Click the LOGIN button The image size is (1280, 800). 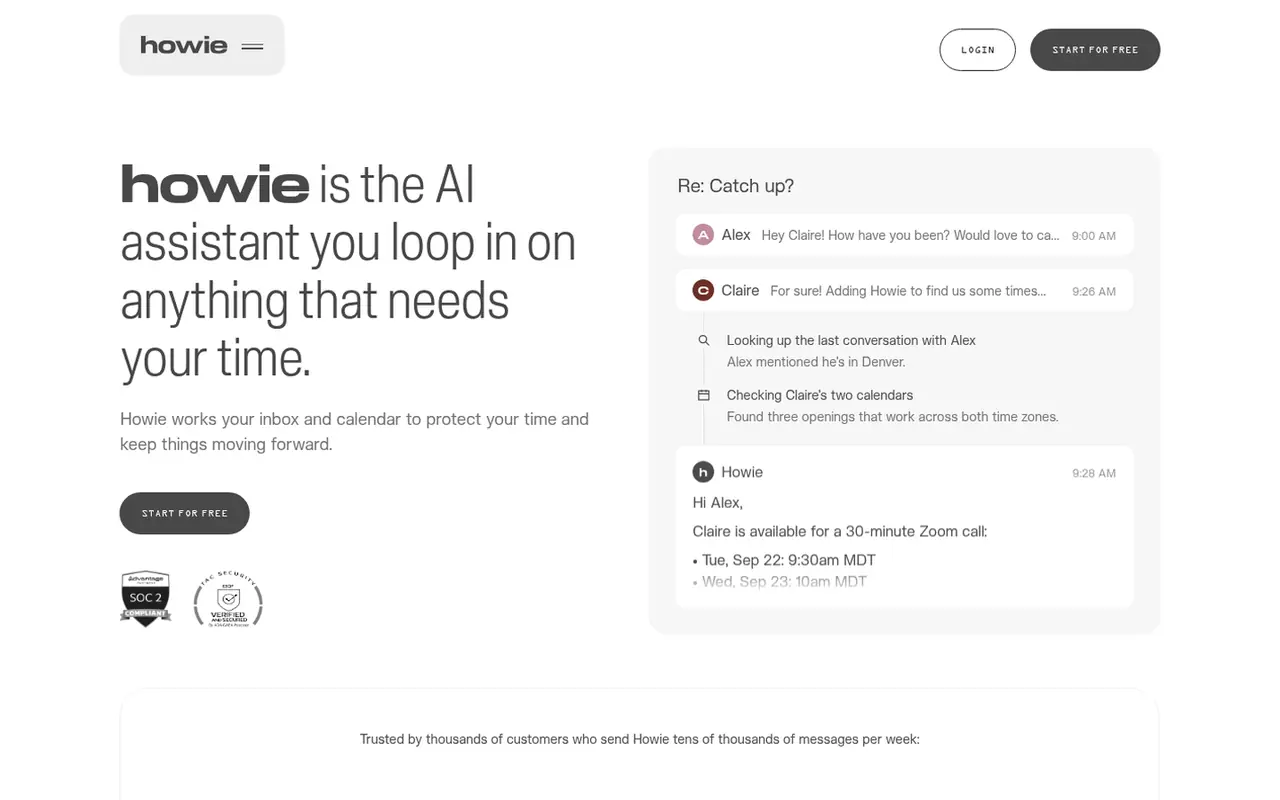click(x=977, y=50)
